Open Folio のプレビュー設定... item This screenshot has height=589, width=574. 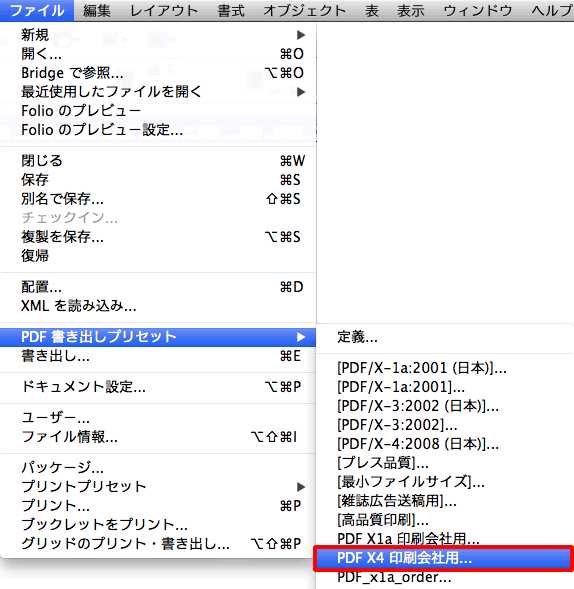[x=158, y=130]
